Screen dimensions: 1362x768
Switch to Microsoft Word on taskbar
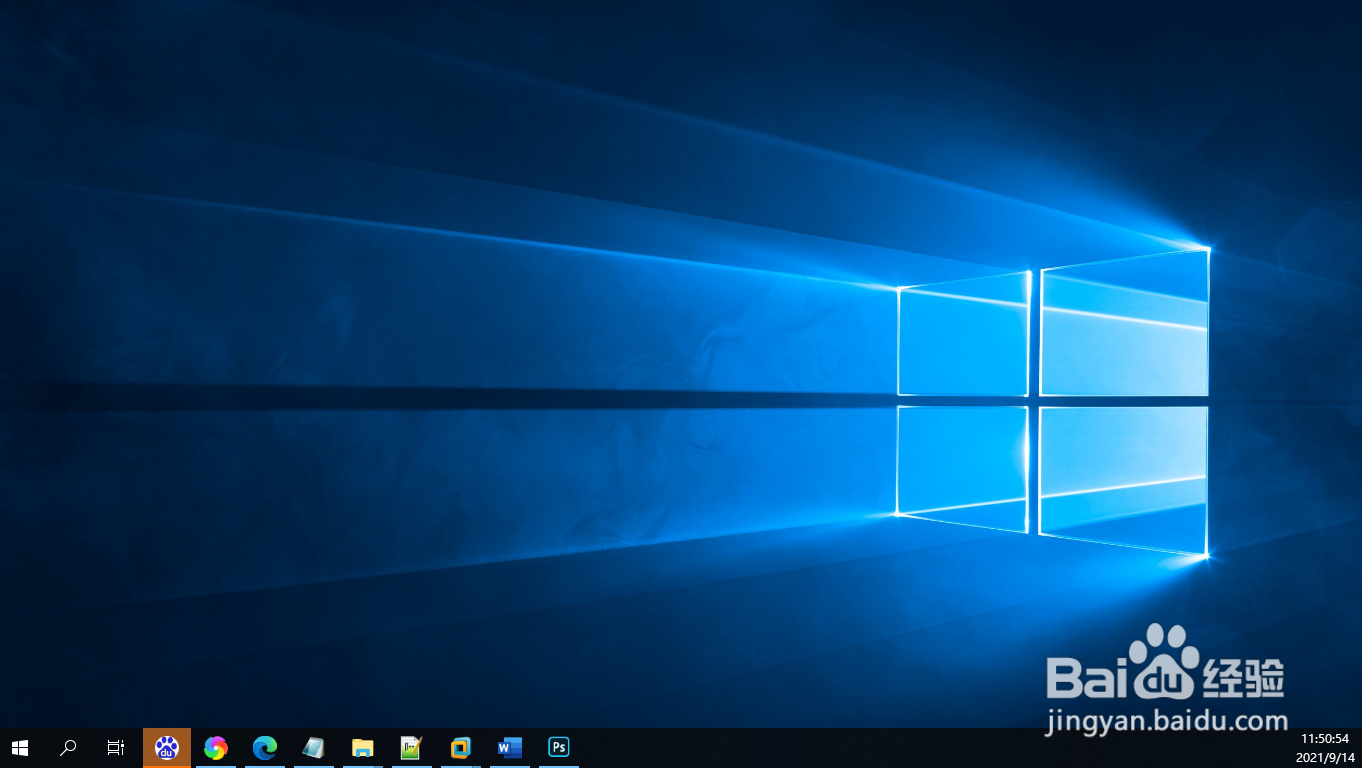click(x=509, y=747)
